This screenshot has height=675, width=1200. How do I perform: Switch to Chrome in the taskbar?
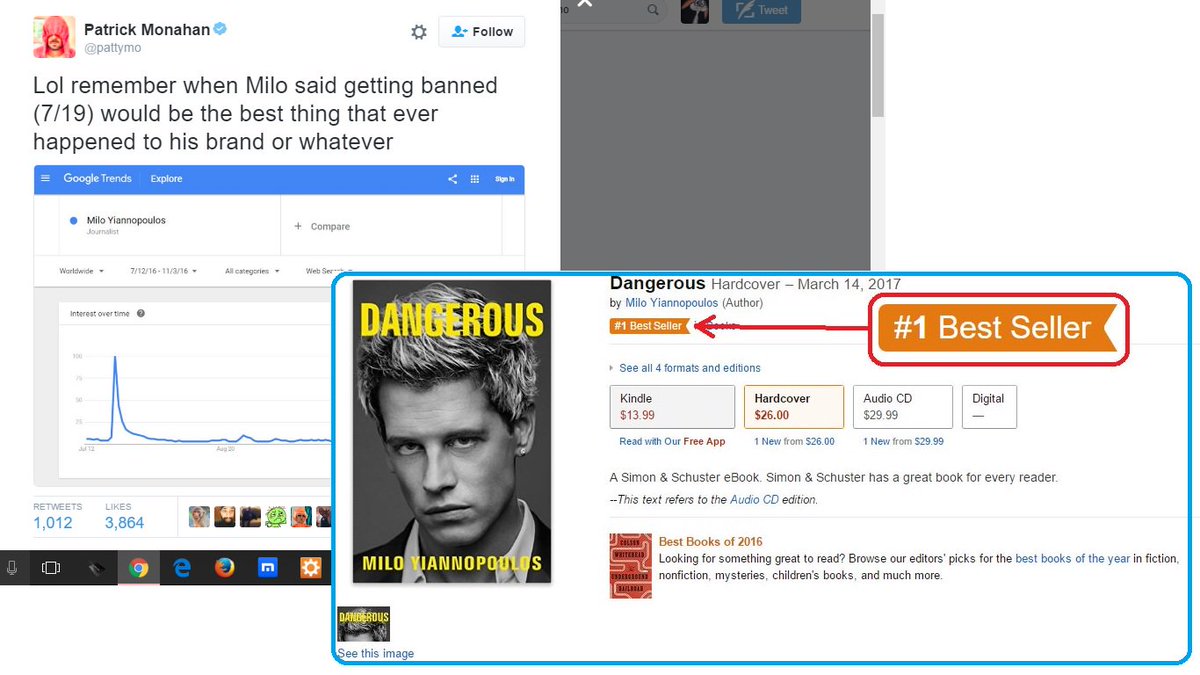(x=138, y=568)
